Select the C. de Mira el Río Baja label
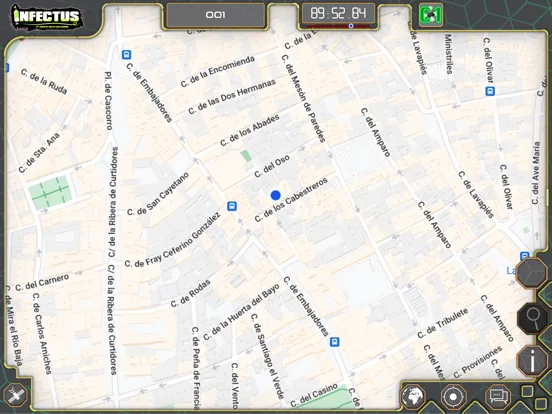Image resolution: width=552 pixels, height=414 pixels. click(14, 326)
